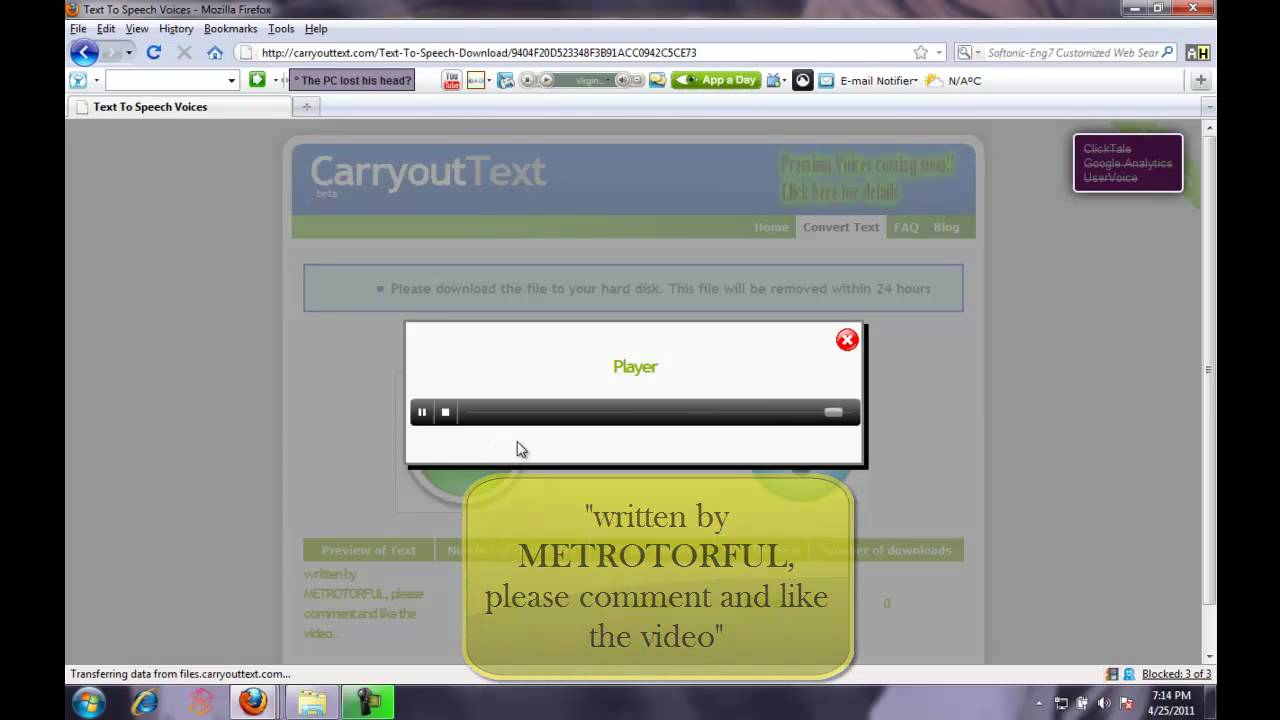Click weather N/A°C toolbar item
The width and height of the screenshot is (1280, 720).
tap(953, 81)
